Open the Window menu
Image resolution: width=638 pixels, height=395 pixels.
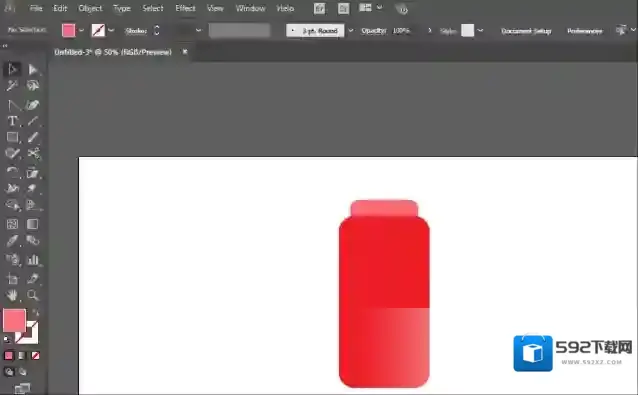tap(250, 8)
